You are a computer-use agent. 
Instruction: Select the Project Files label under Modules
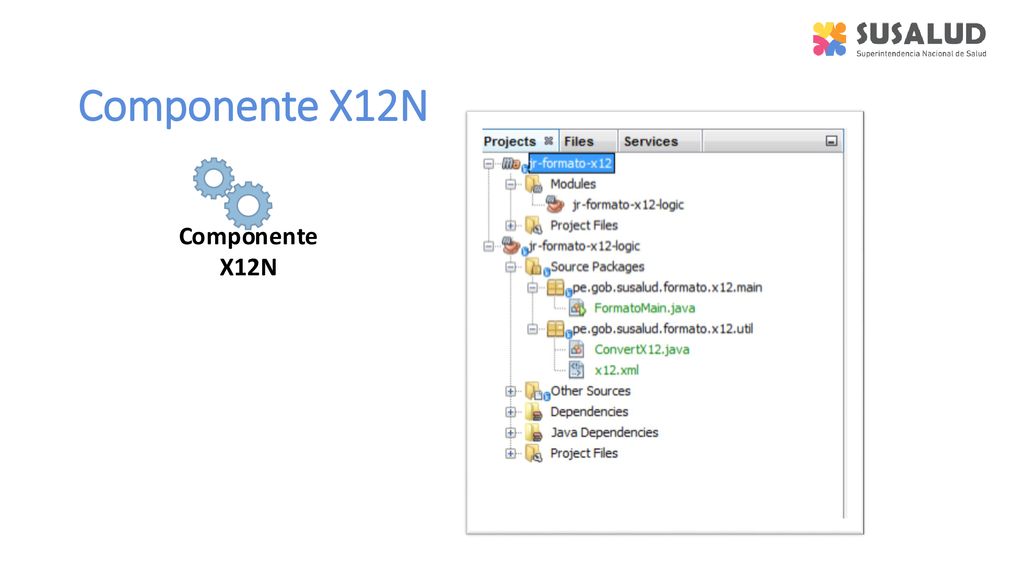pyautogui.click(x=584, y=225)
